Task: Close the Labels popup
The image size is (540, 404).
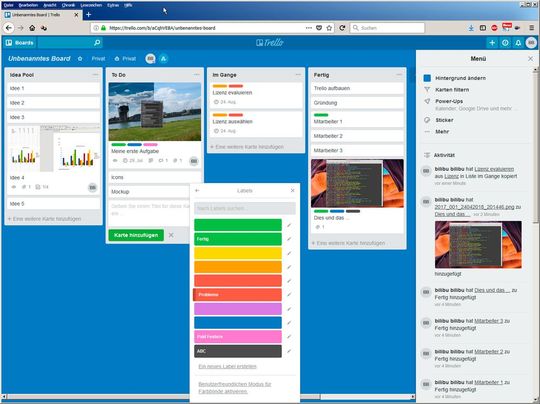Action: (293, 190)
